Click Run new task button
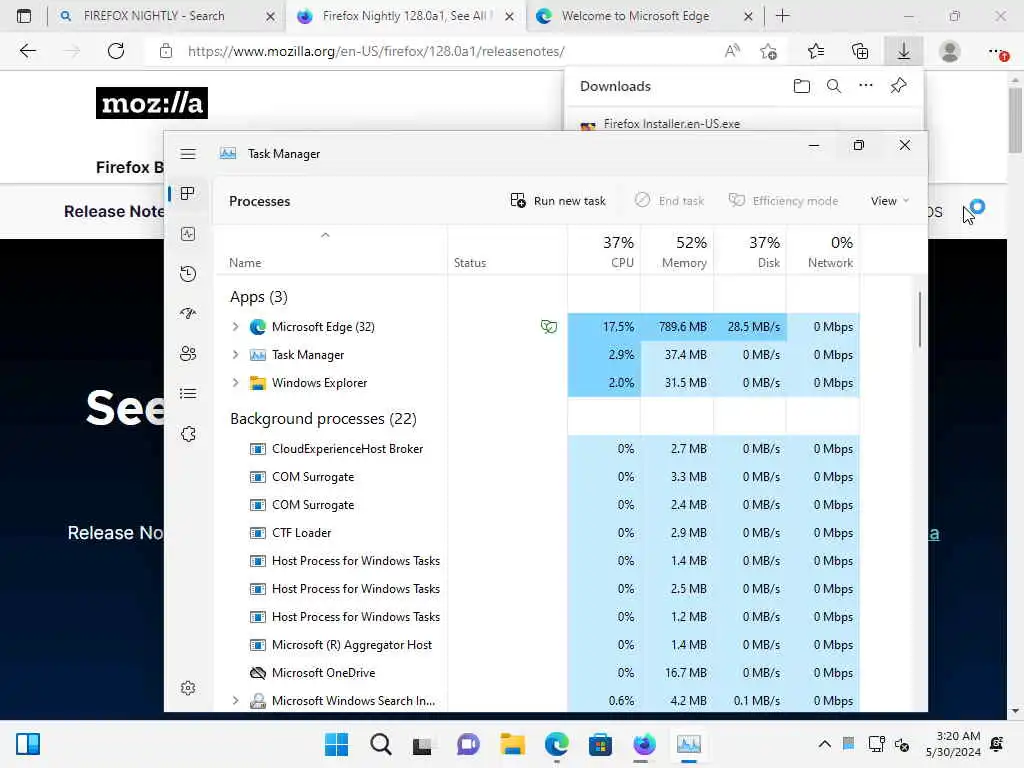This screenshot has width=1024, height=768. [558, 201]
